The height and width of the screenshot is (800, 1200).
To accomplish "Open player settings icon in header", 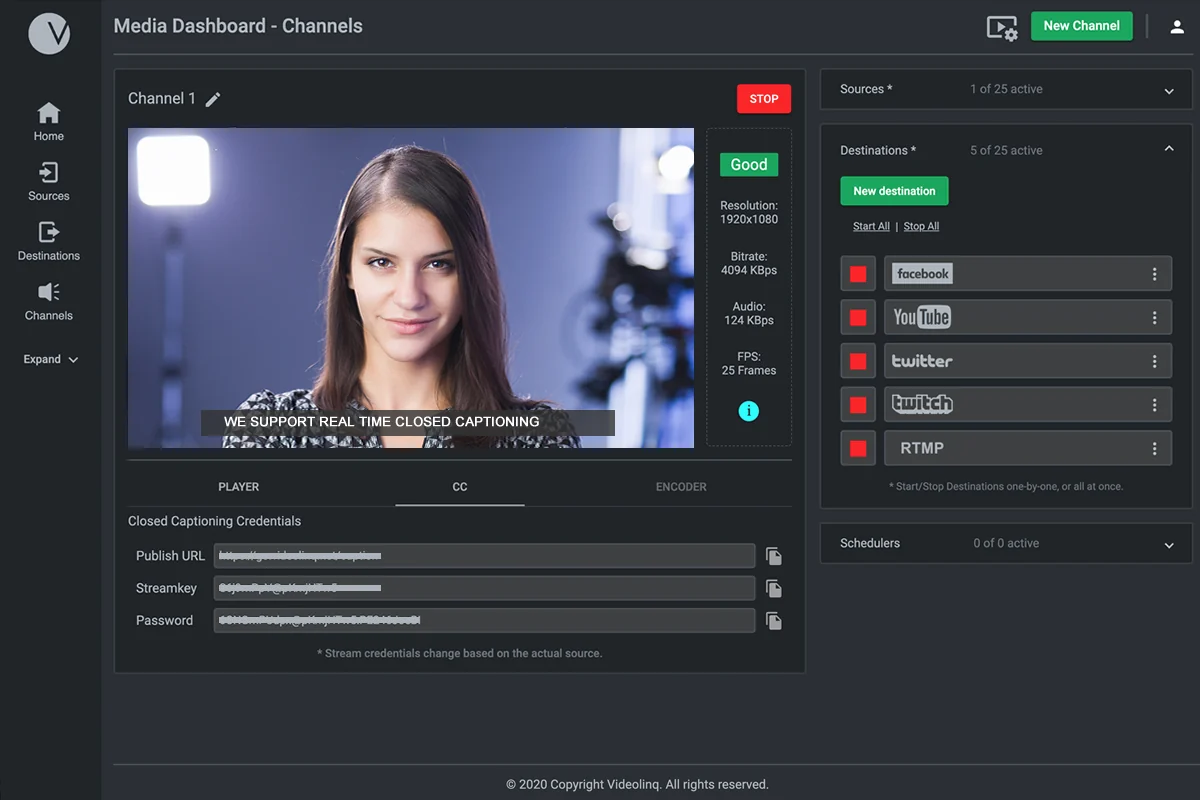I will pos(1002,27).
